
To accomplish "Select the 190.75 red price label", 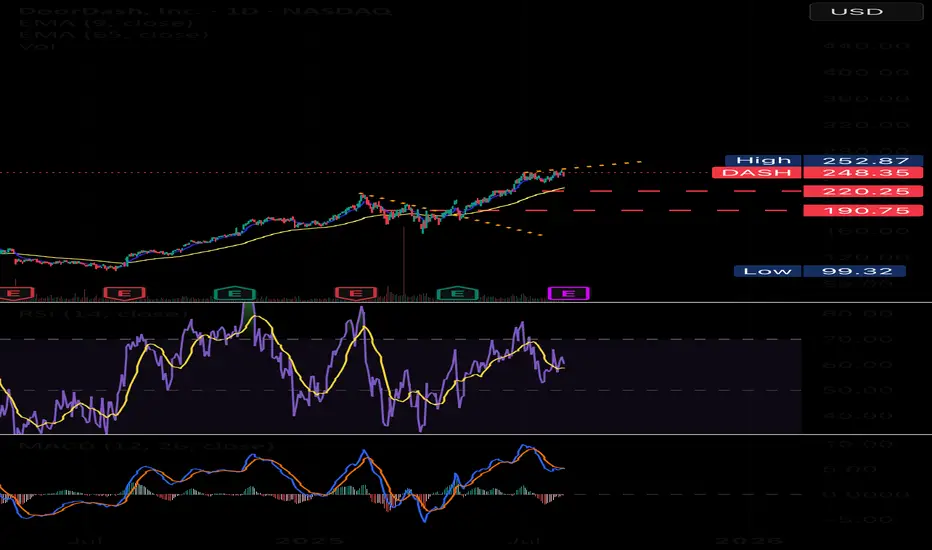I will point(863,210).
